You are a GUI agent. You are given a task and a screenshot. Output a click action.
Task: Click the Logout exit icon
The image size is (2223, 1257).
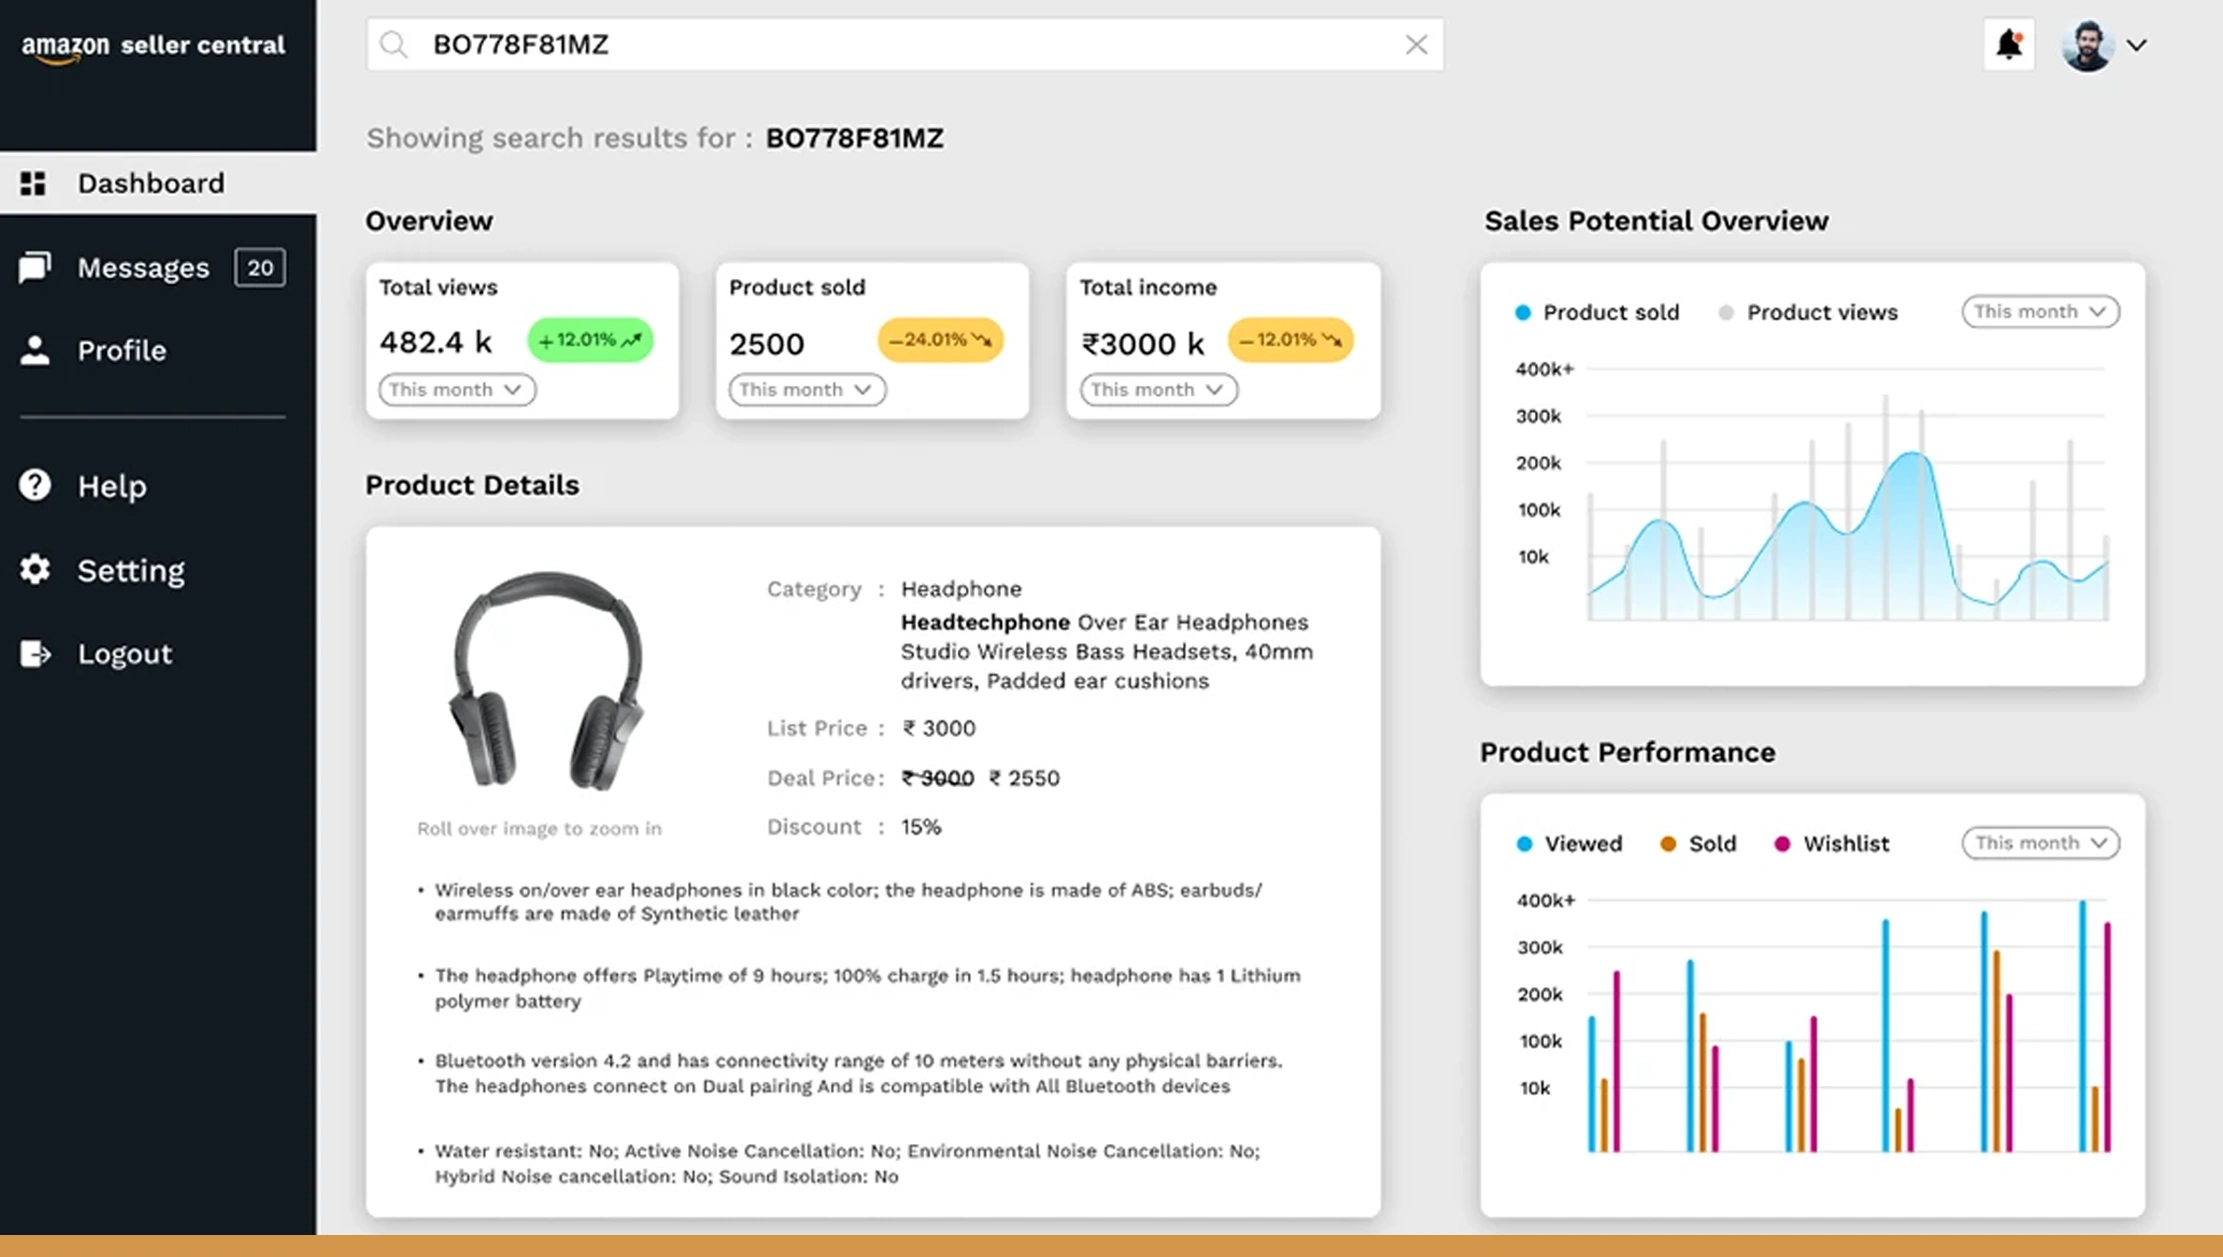[35, 653]
